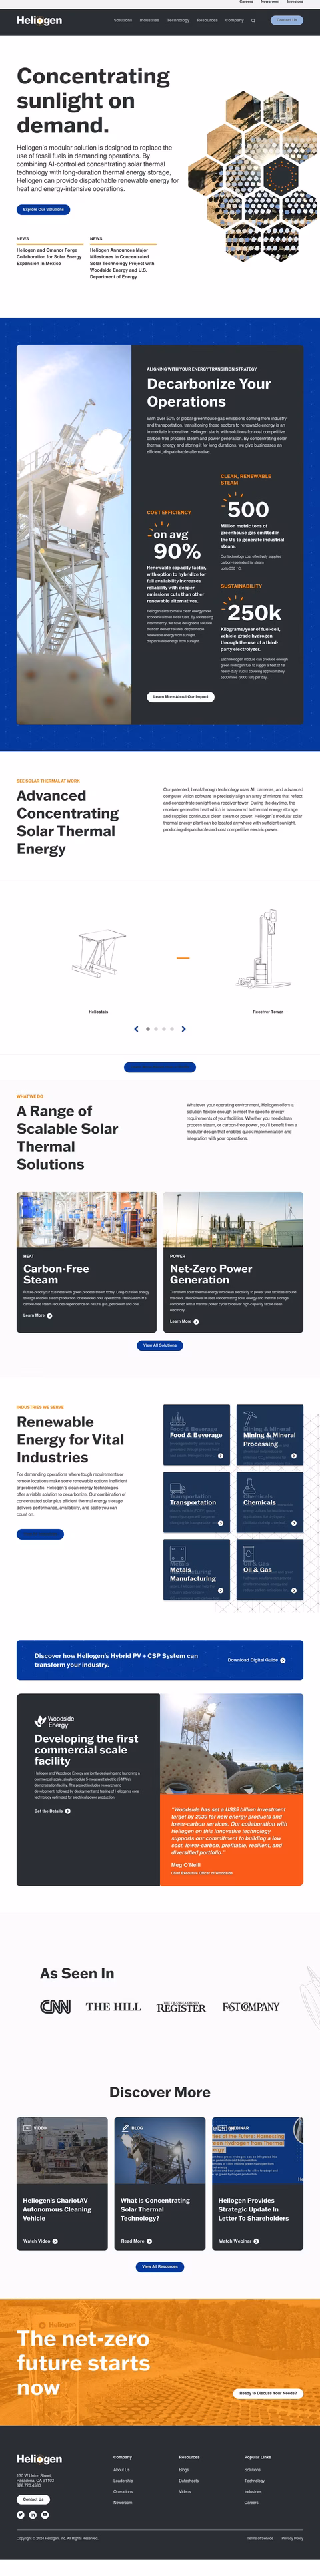Viewport: 320px width, 2576px height.
Task: Open the Omanor Forge Collaboration news item
Action: (49, 257)
